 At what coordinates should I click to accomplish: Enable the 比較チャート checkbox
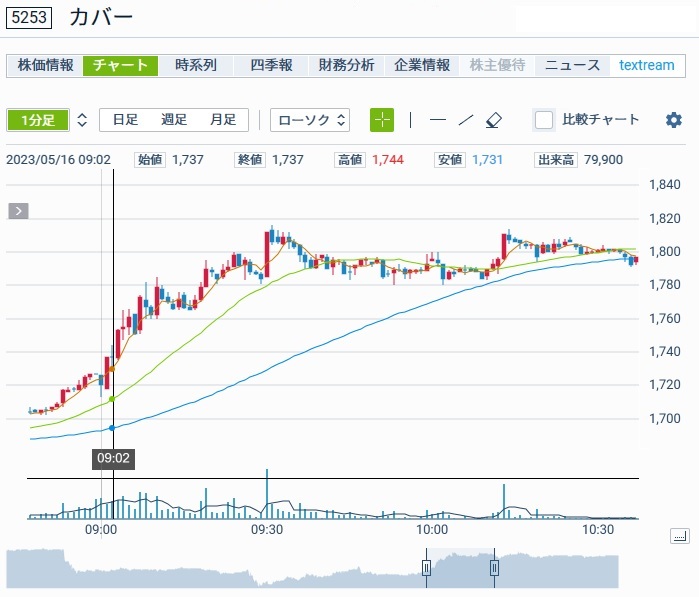coord(544,120)
